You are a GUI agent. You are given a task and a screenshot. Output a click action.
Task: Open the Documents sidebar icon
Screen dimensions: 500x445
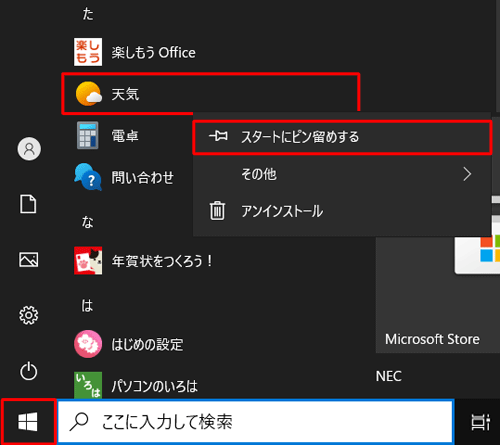pos(28,204)
